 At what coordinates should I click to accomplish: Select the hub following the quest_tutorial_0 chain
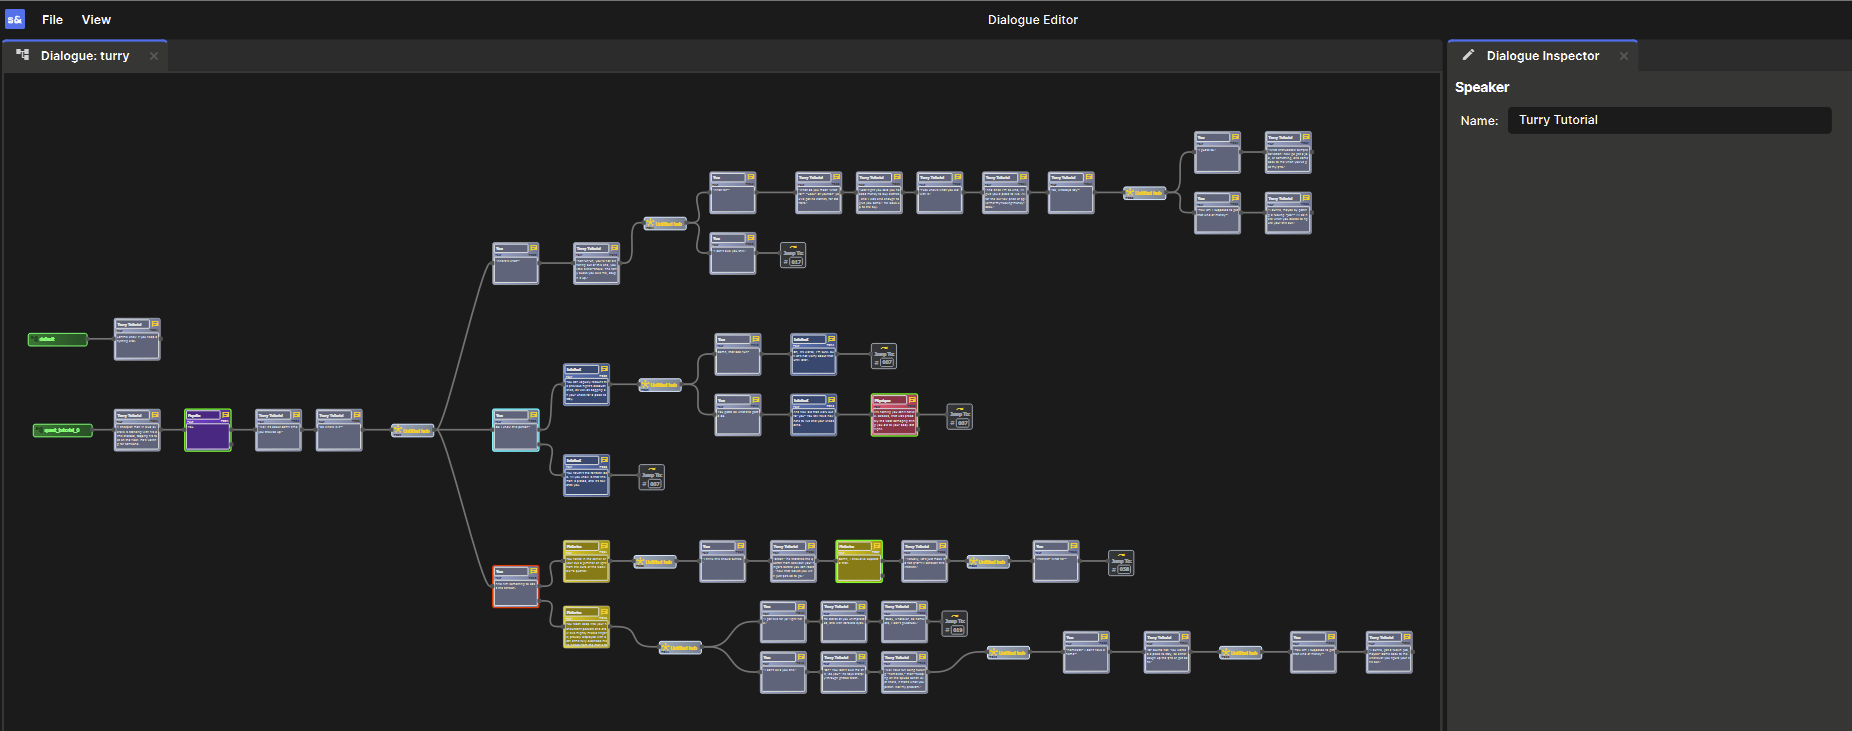coord(412,431)
